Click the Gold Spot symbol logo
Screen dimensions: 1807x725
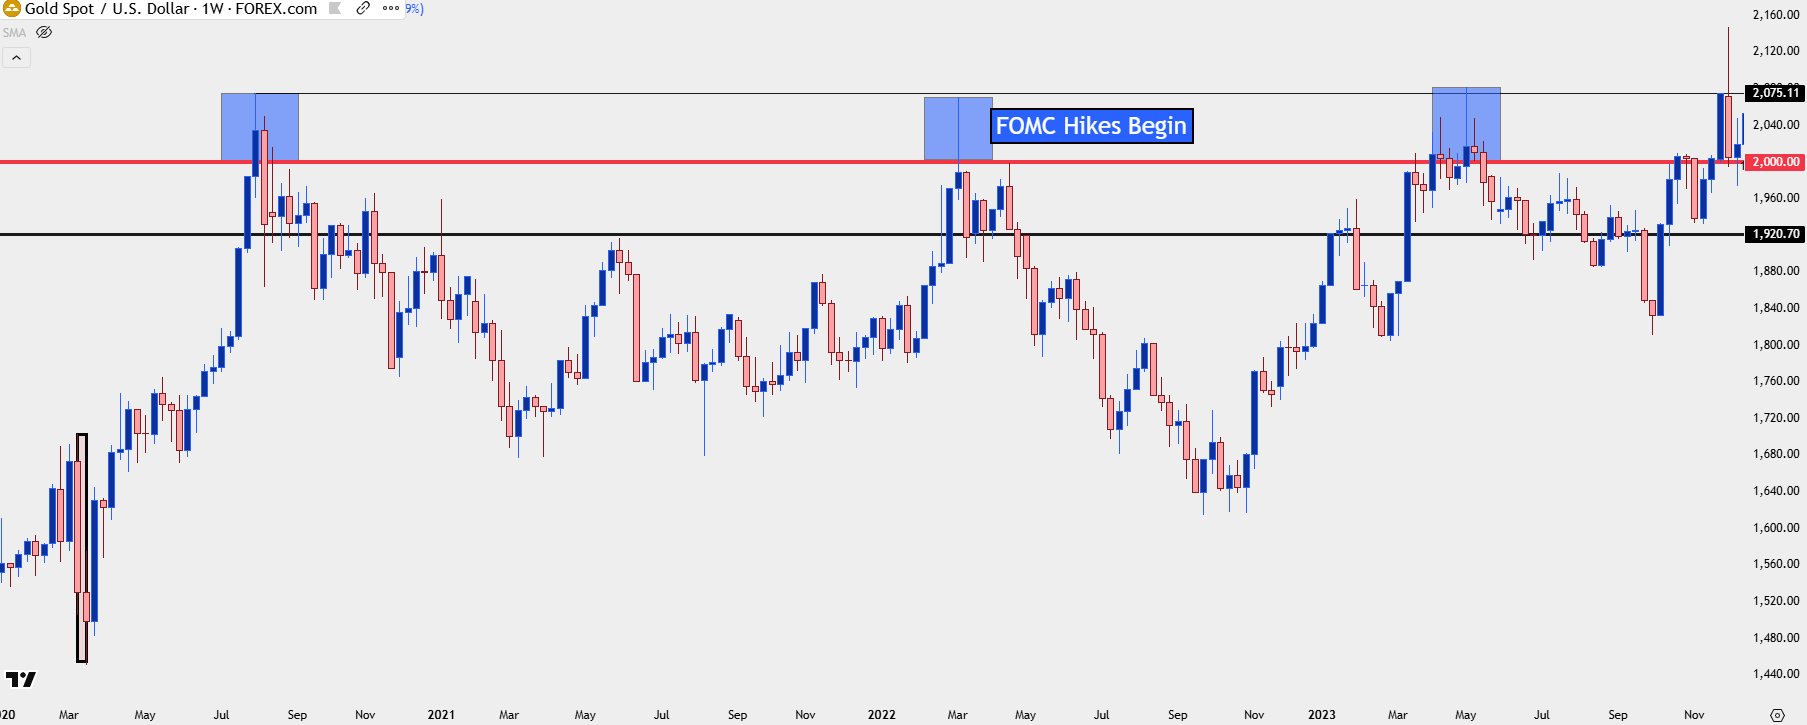click(12, 9)
